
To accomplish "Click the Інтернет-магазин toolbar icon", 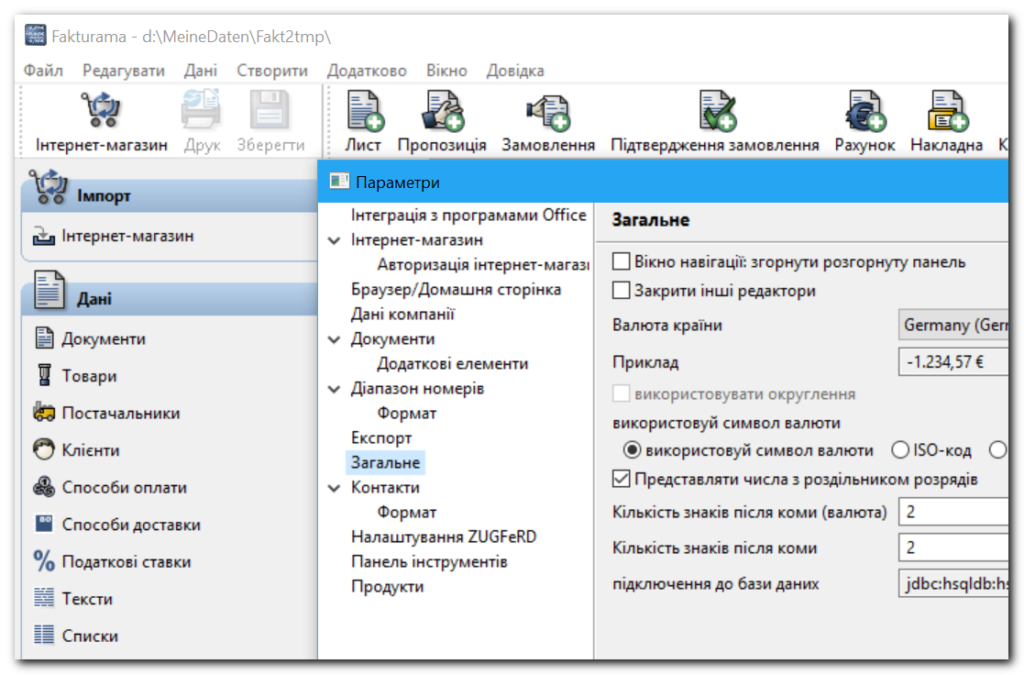I will (x=101, y=110).
